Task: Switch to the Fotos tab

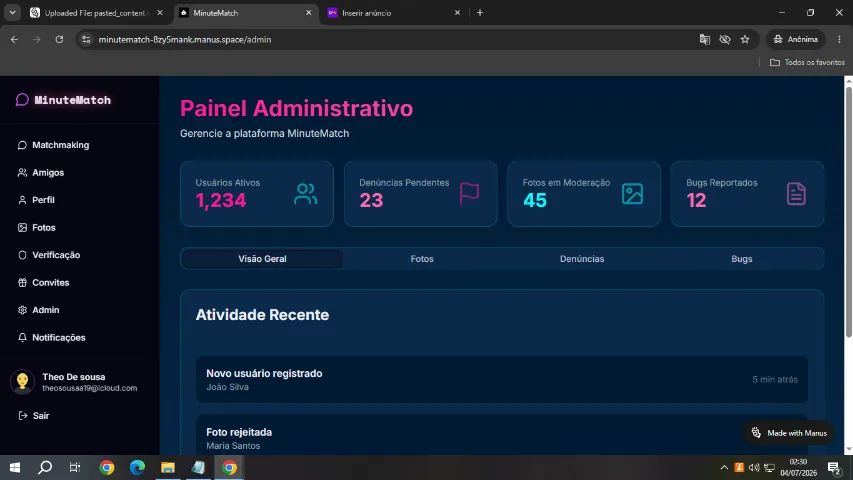Action: (422, 259)
